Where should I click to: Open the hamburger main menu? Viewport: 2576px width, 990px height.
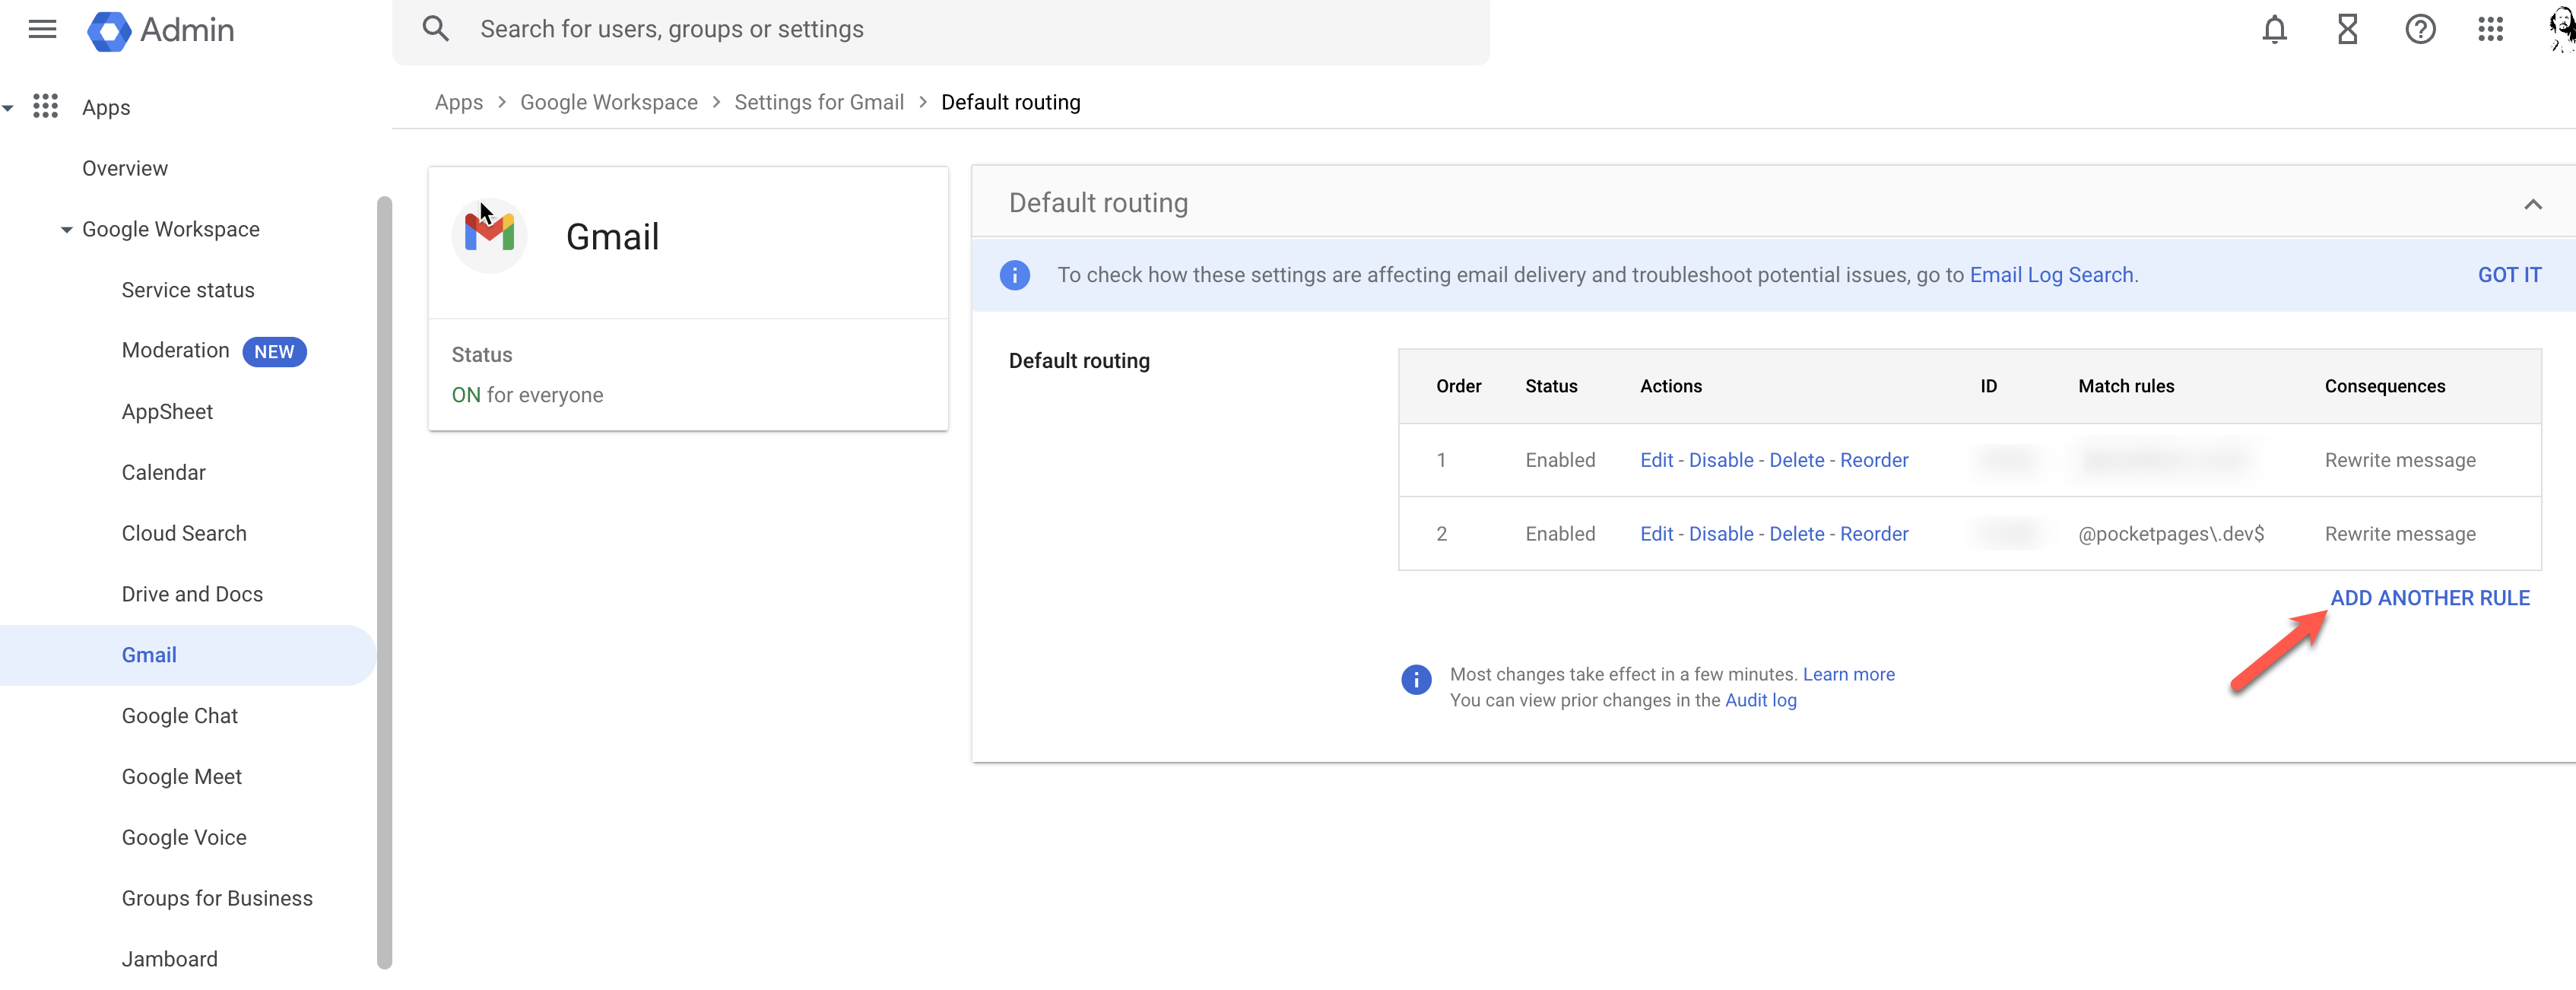pyautogui.click(x=42, y=29)
